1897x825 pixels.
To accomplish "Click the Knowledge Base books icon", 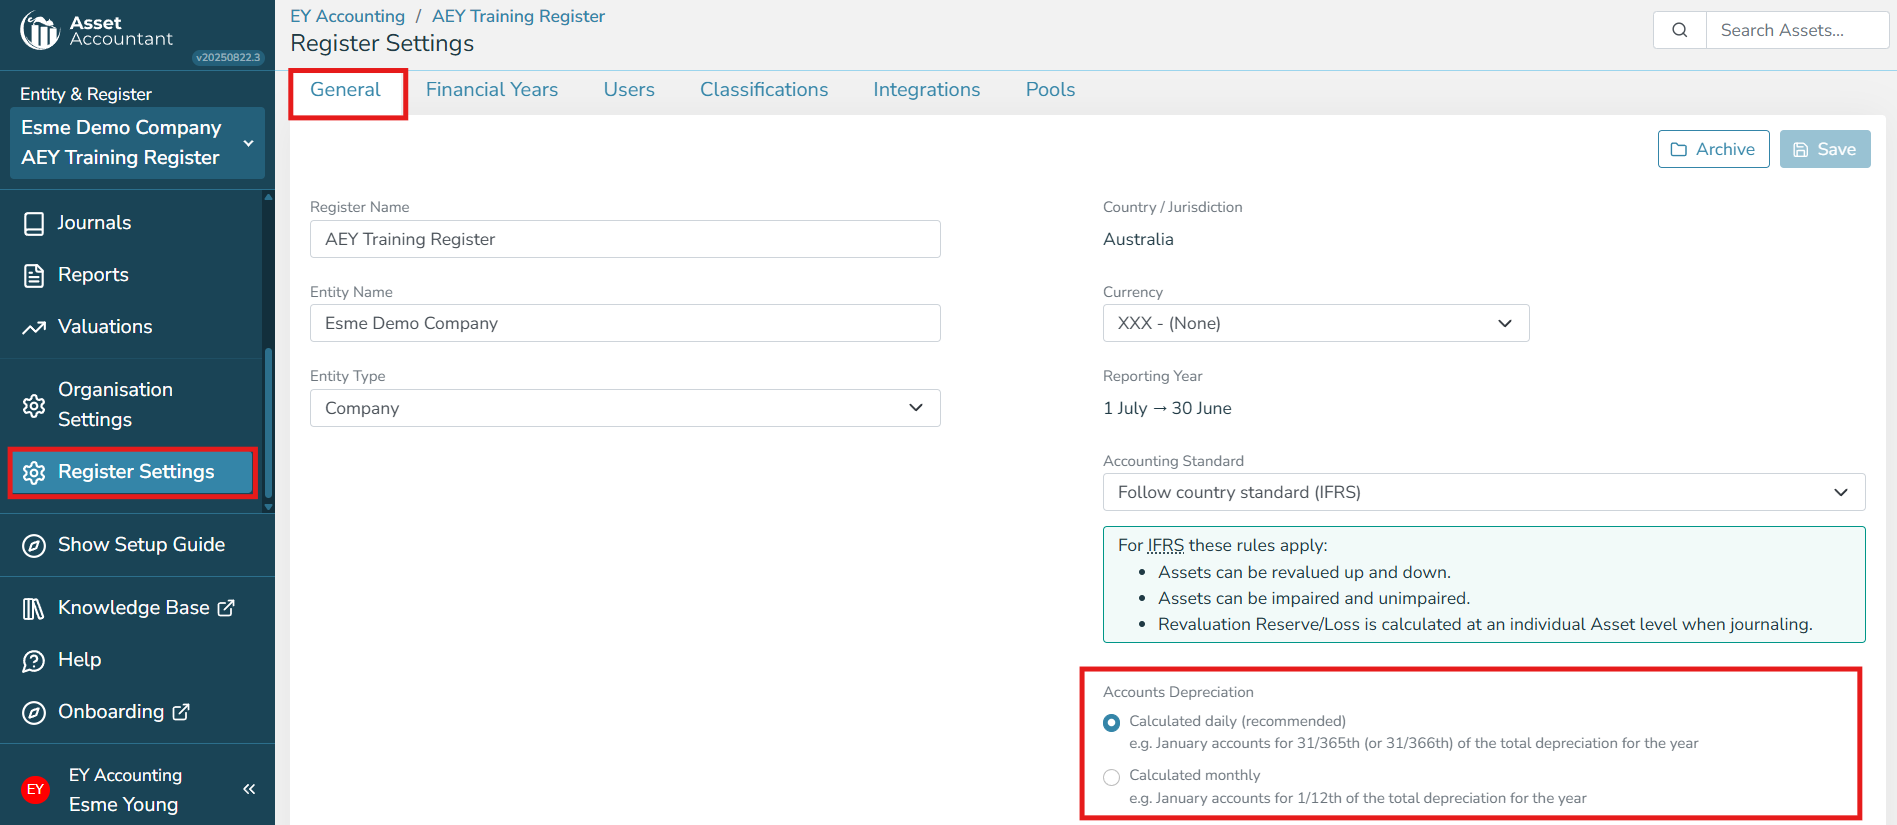I will (x=34, y=608).
